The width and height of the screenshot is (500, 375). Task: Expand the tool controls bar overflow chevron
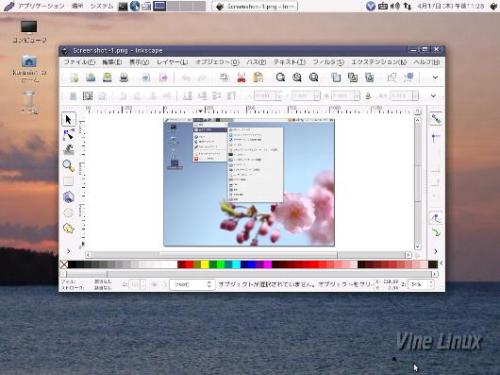click(x=433, y=96)
